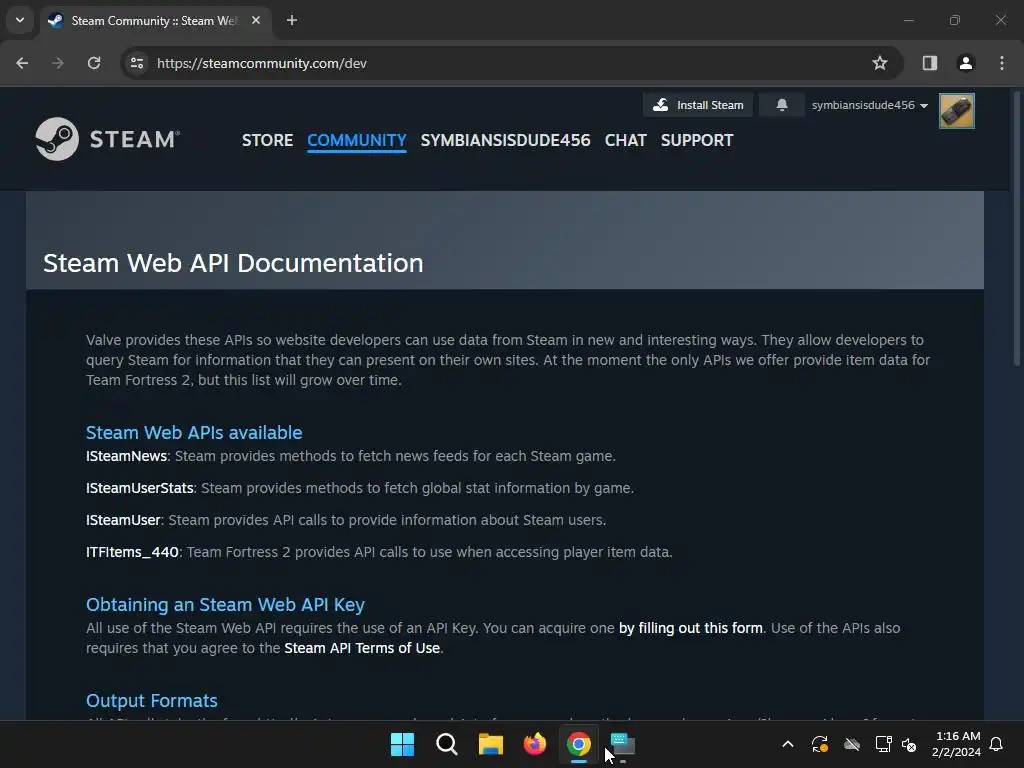The image size is (1024, 768).
Task: Go to SUPPORT
Action: point(697,140)
